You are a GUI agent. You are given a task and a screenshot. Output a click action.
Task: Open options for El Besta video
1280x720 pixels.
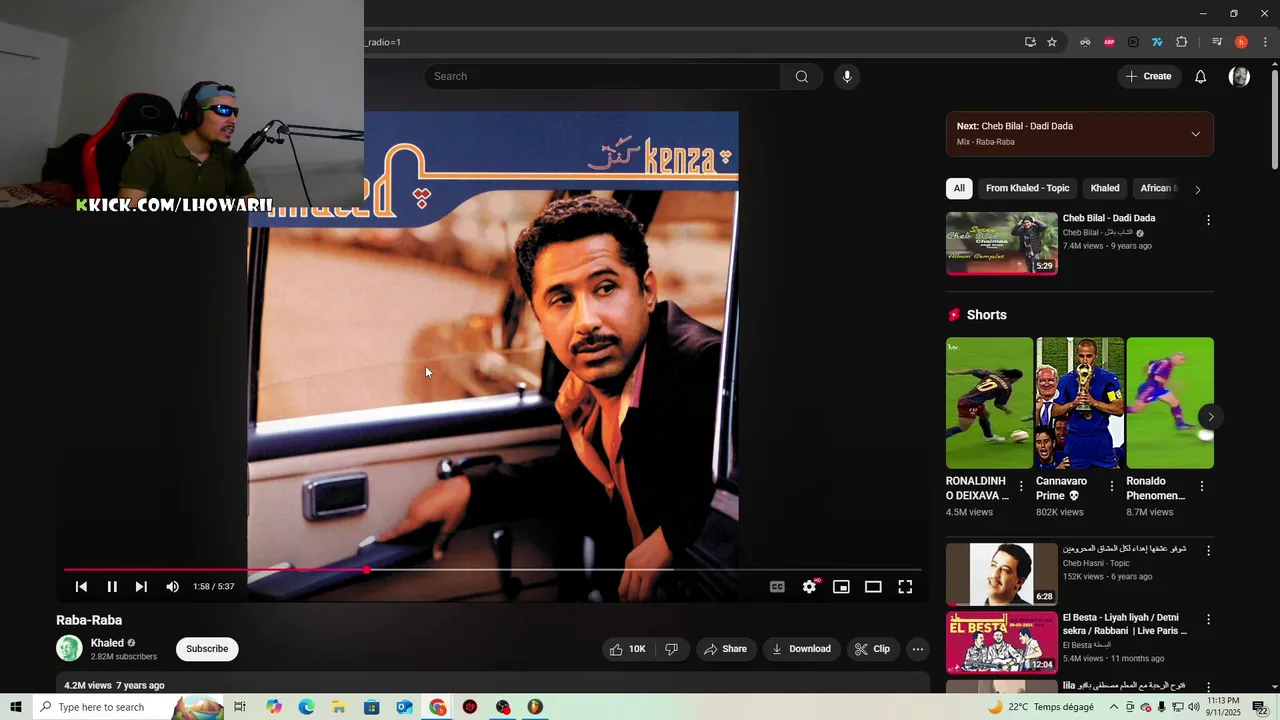tap(1208, 619)
